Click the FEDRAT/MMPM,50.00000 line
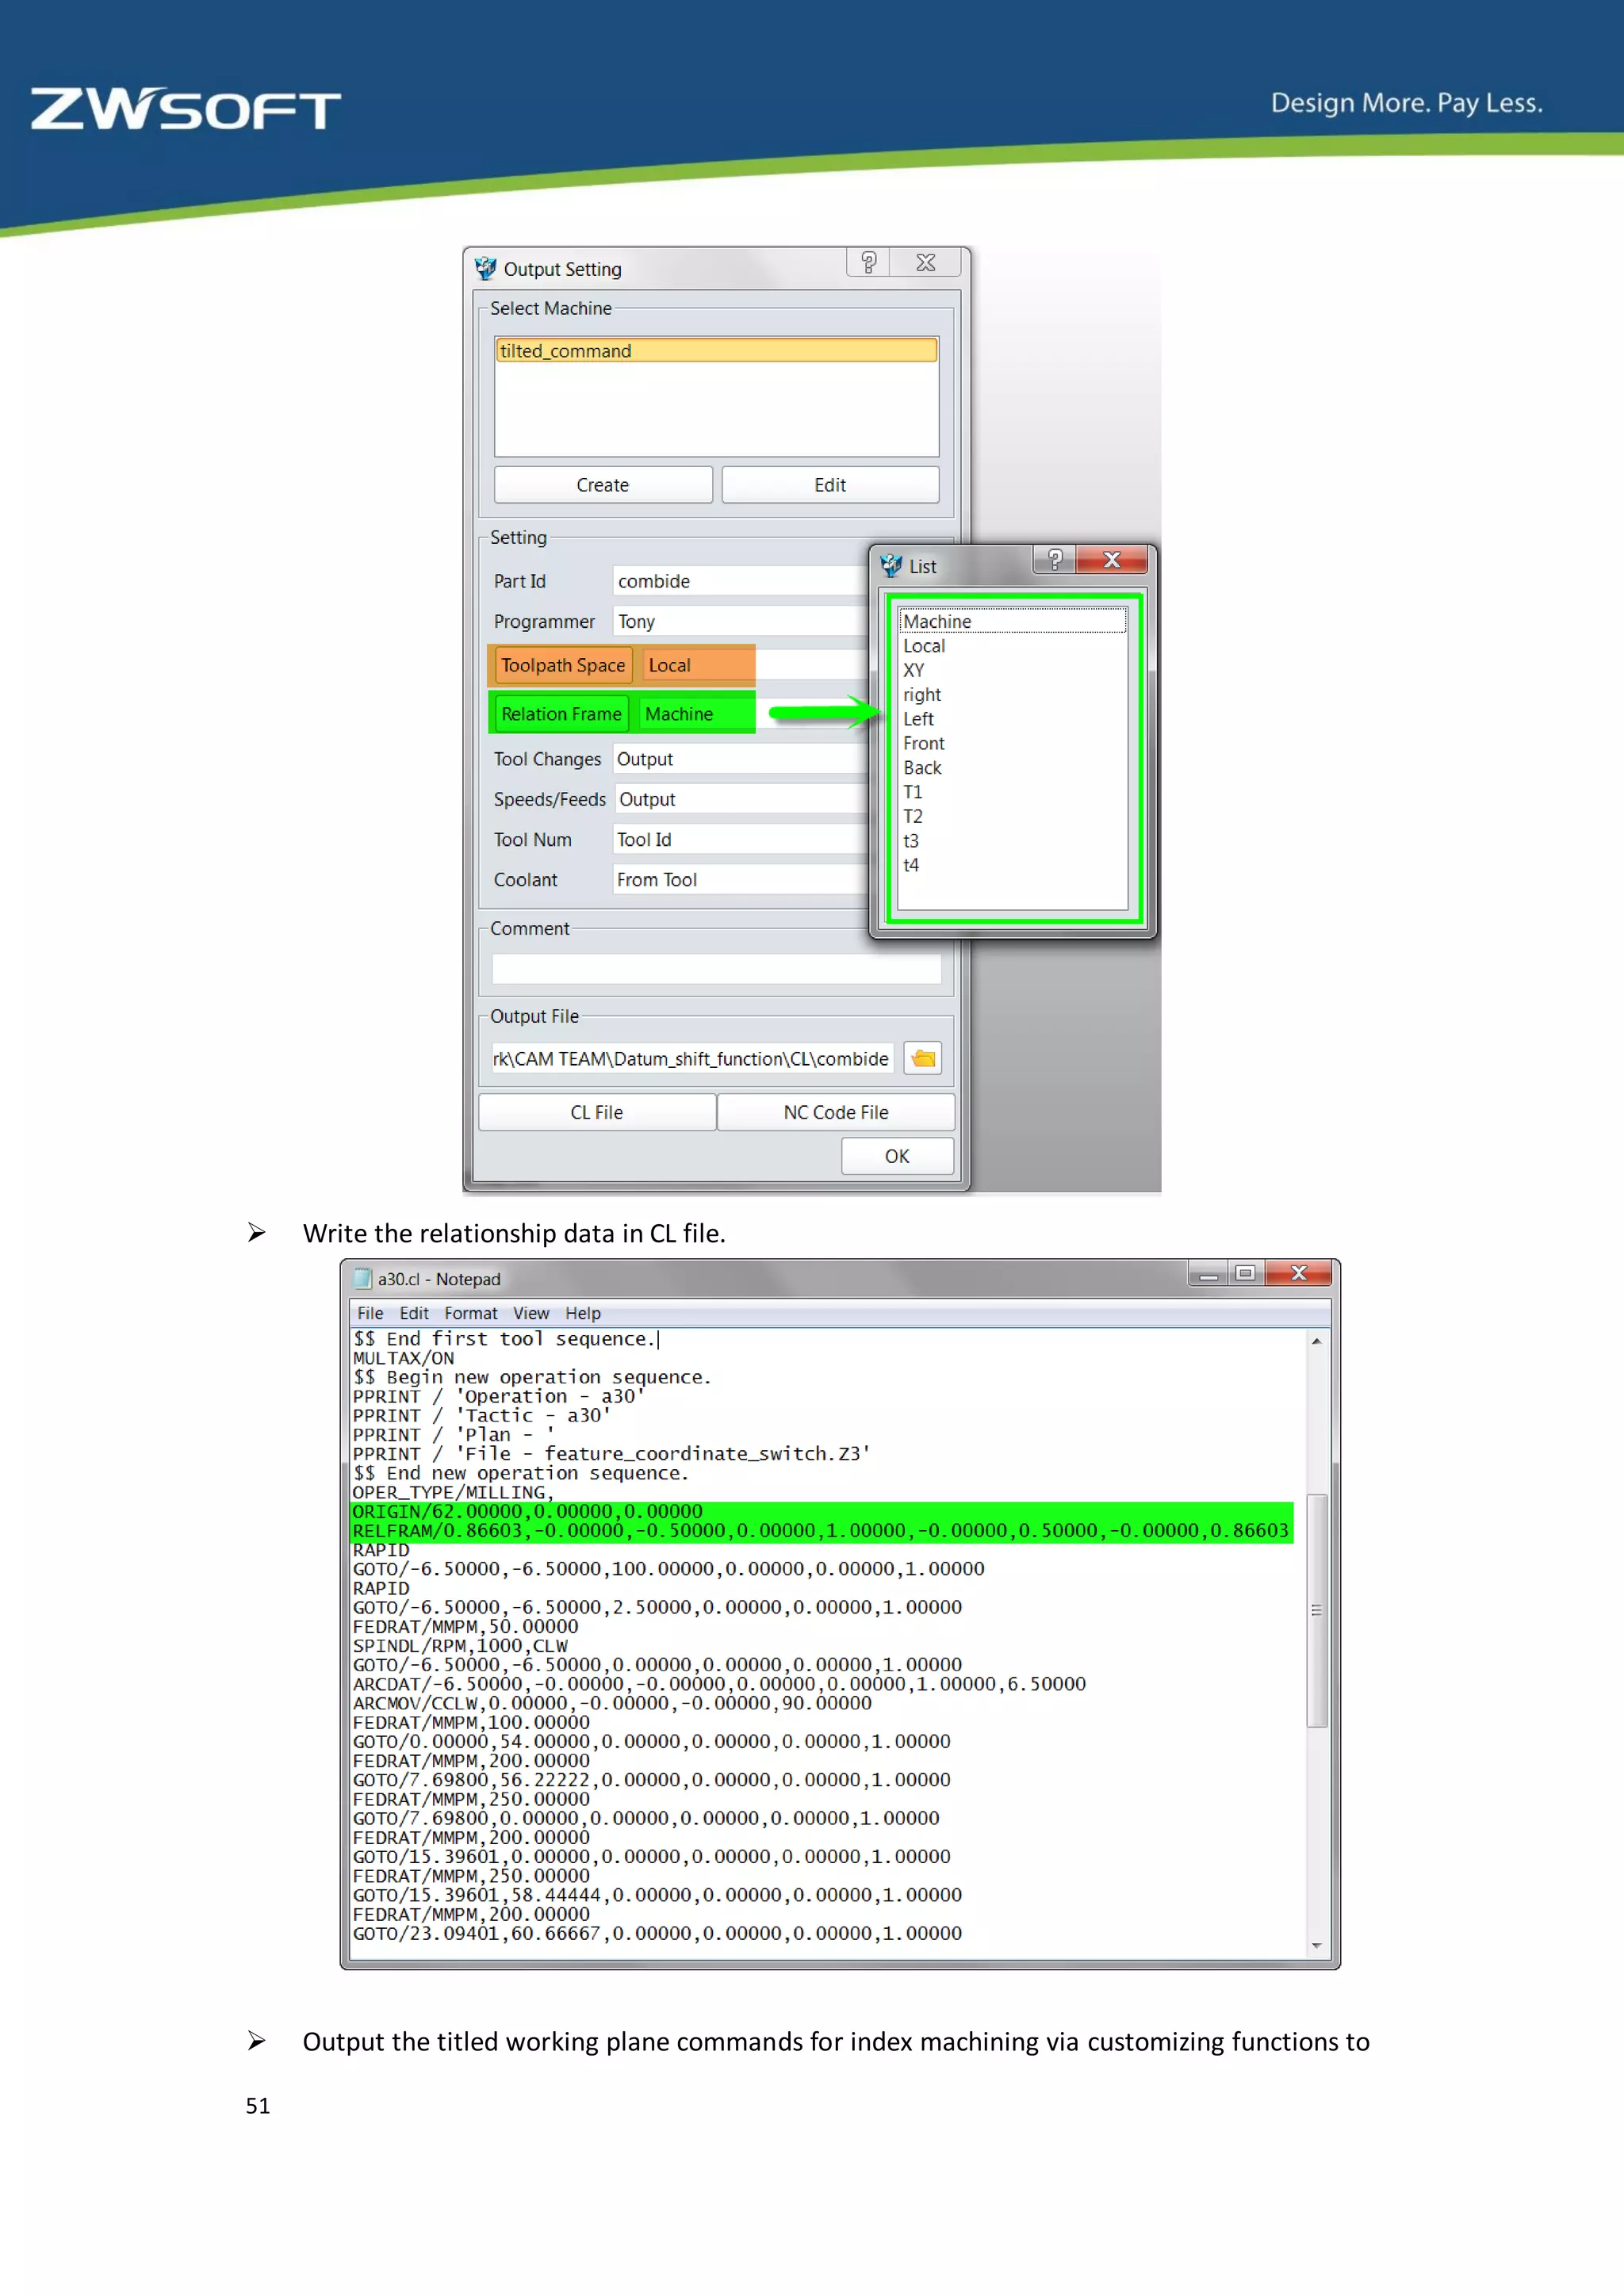Screen dimensions: 1624x2296 pos(465,1626)
